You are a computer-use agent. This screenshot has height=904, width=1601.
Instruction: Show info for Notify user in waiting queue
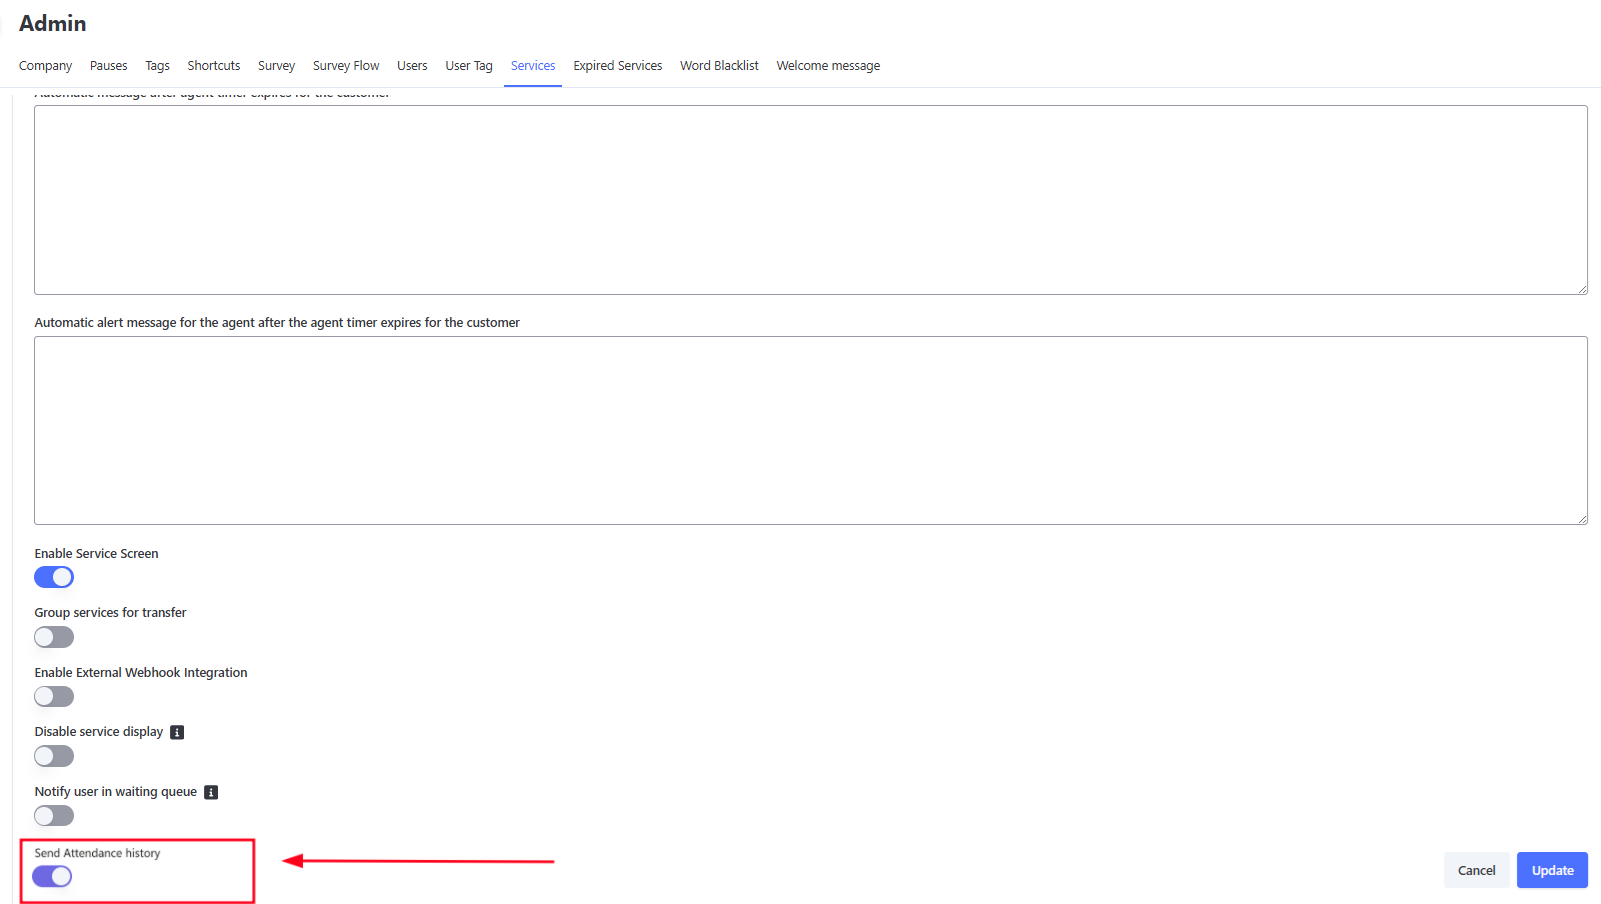(x=211, y=792)
